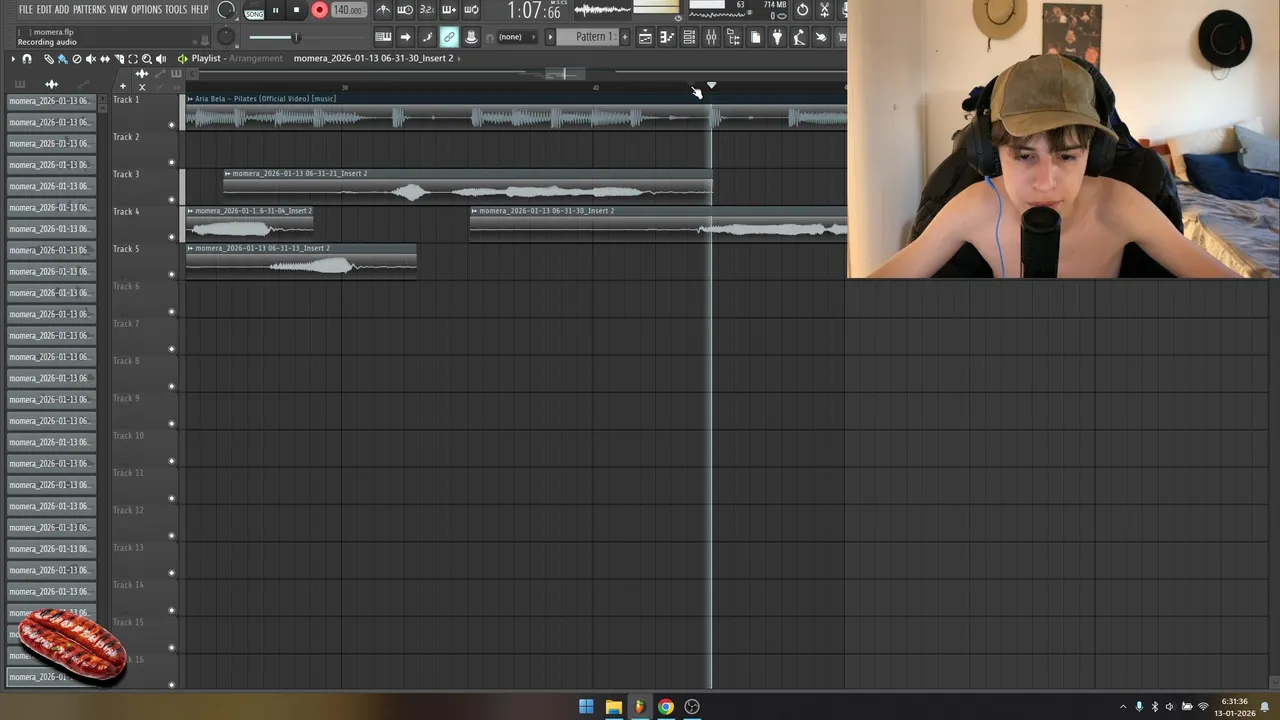Select the Slip tool in playlist toolbar
Screen dimensions: 1280x720
pyautogui.click(x=105, y=59)
